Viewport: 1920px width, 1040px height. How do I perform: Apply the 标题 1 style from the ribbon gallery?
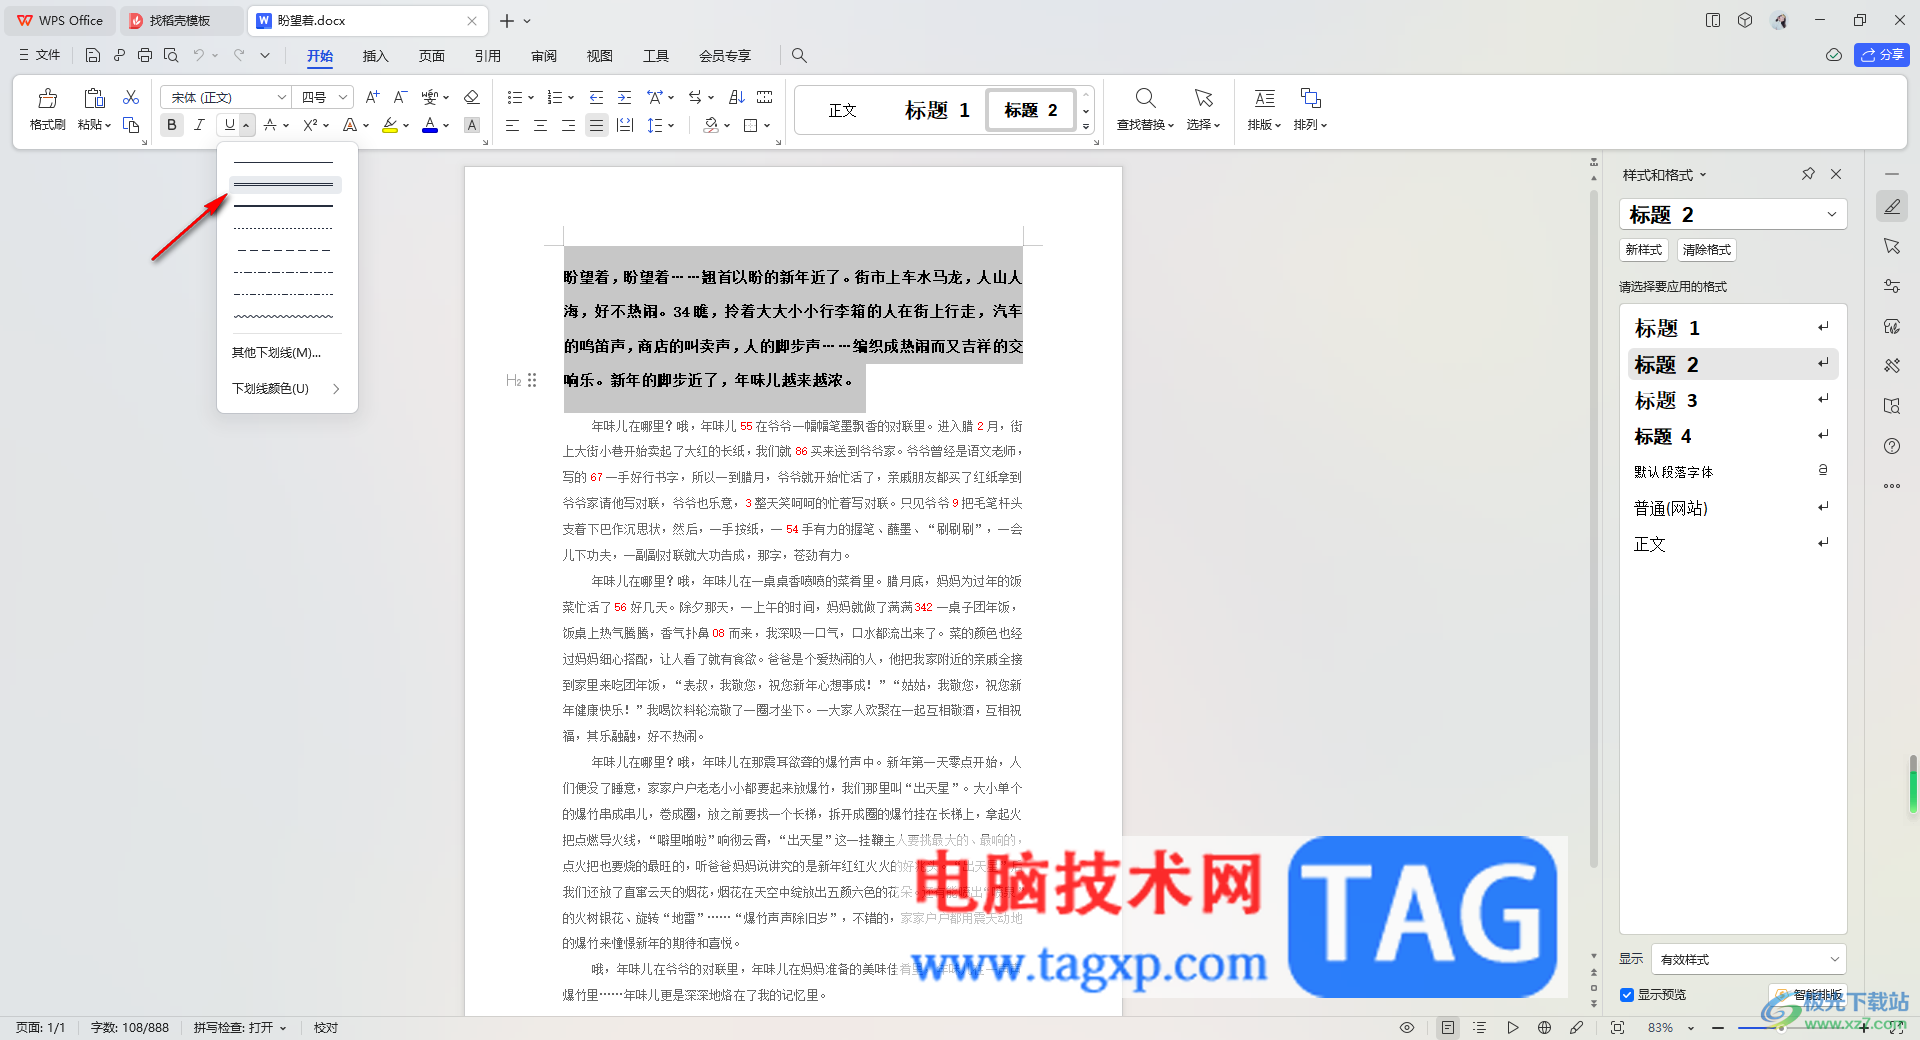(937, 110)
